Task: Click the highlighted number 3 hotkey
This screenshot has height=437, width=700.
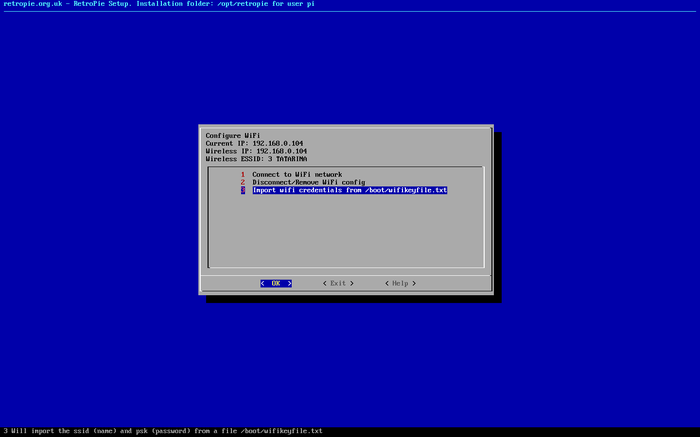Action: pos(242,190)
